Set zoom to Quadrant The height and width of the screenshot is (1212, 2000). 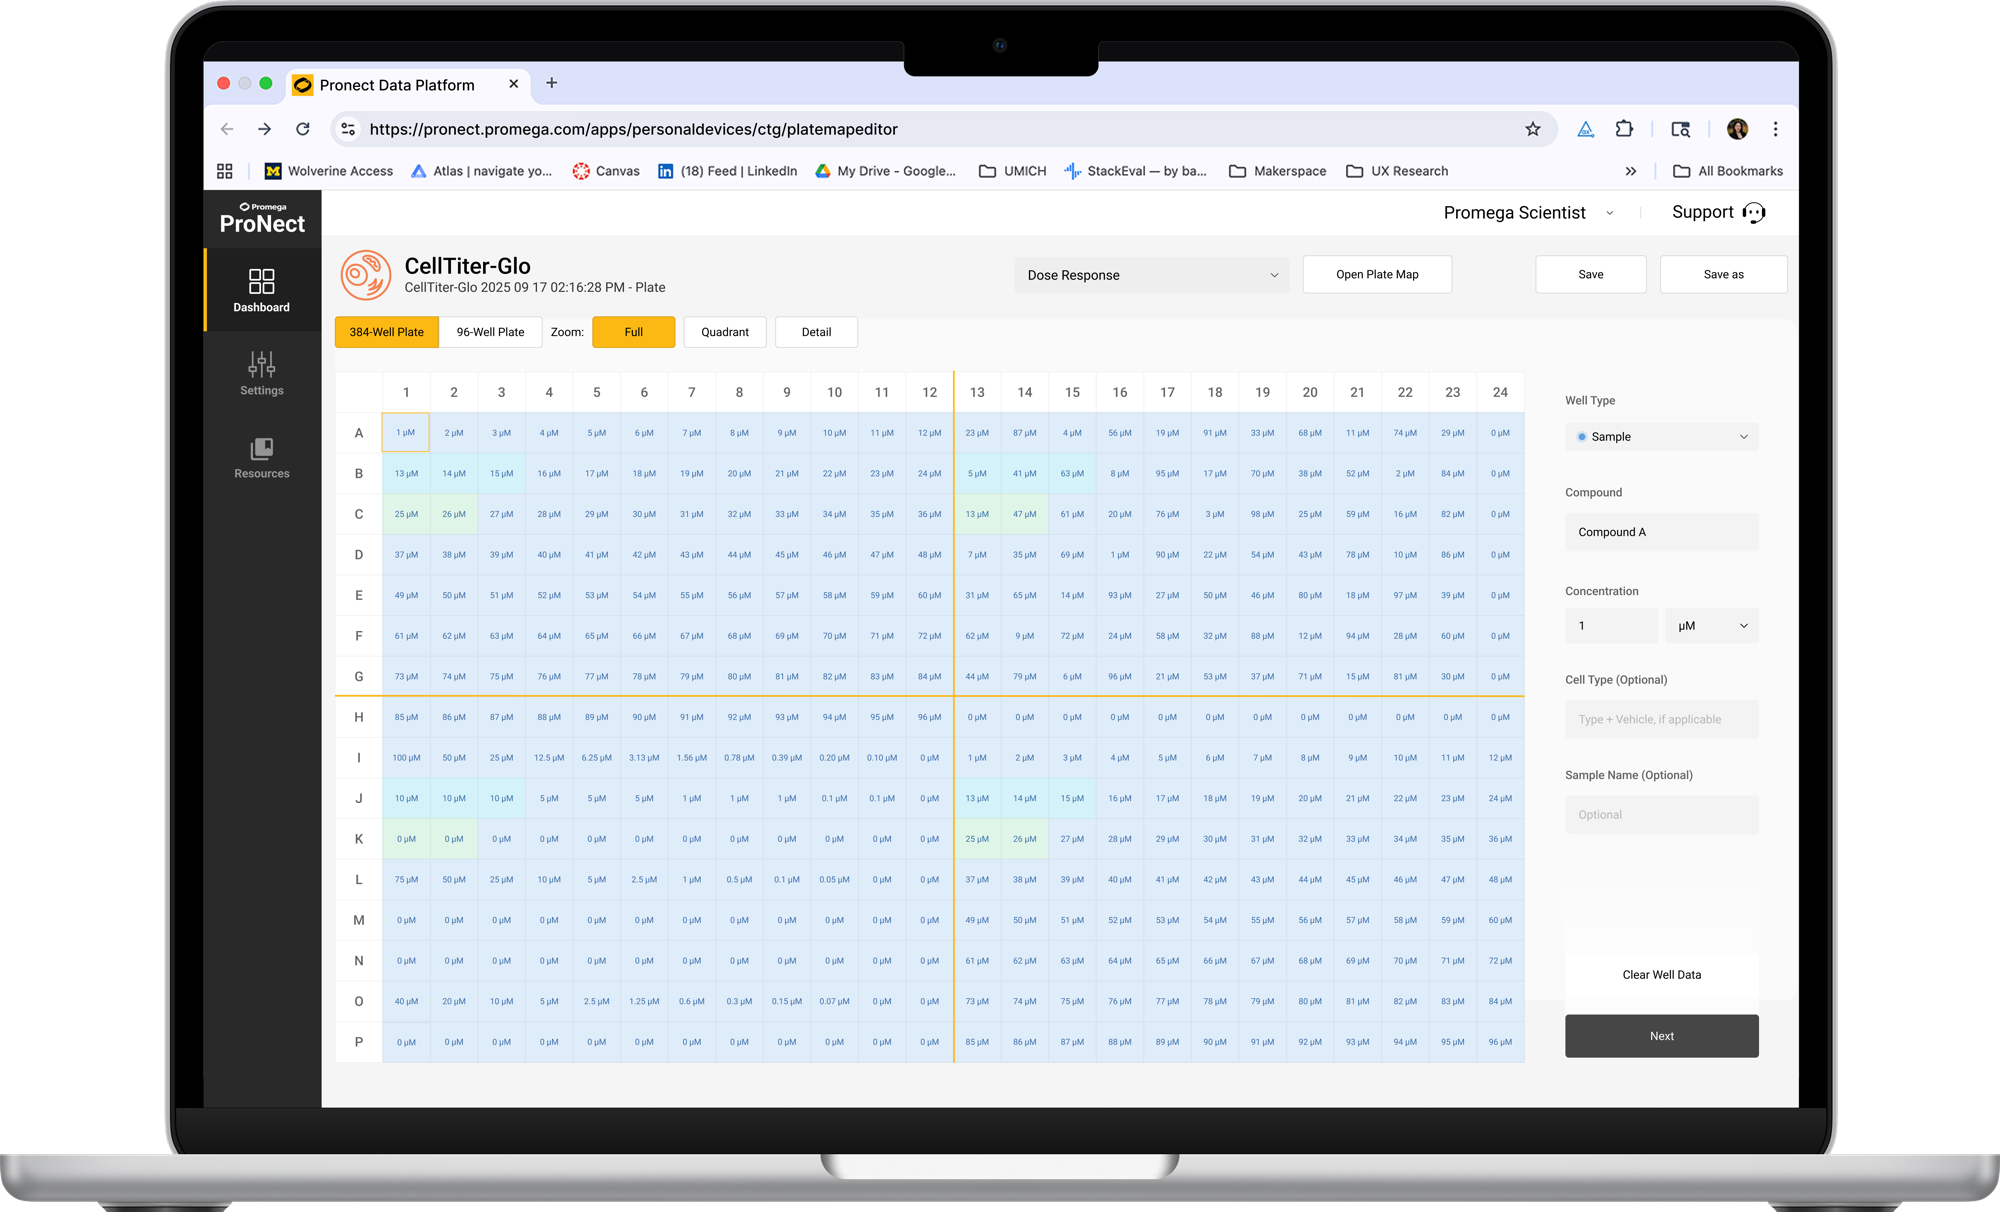725,332
